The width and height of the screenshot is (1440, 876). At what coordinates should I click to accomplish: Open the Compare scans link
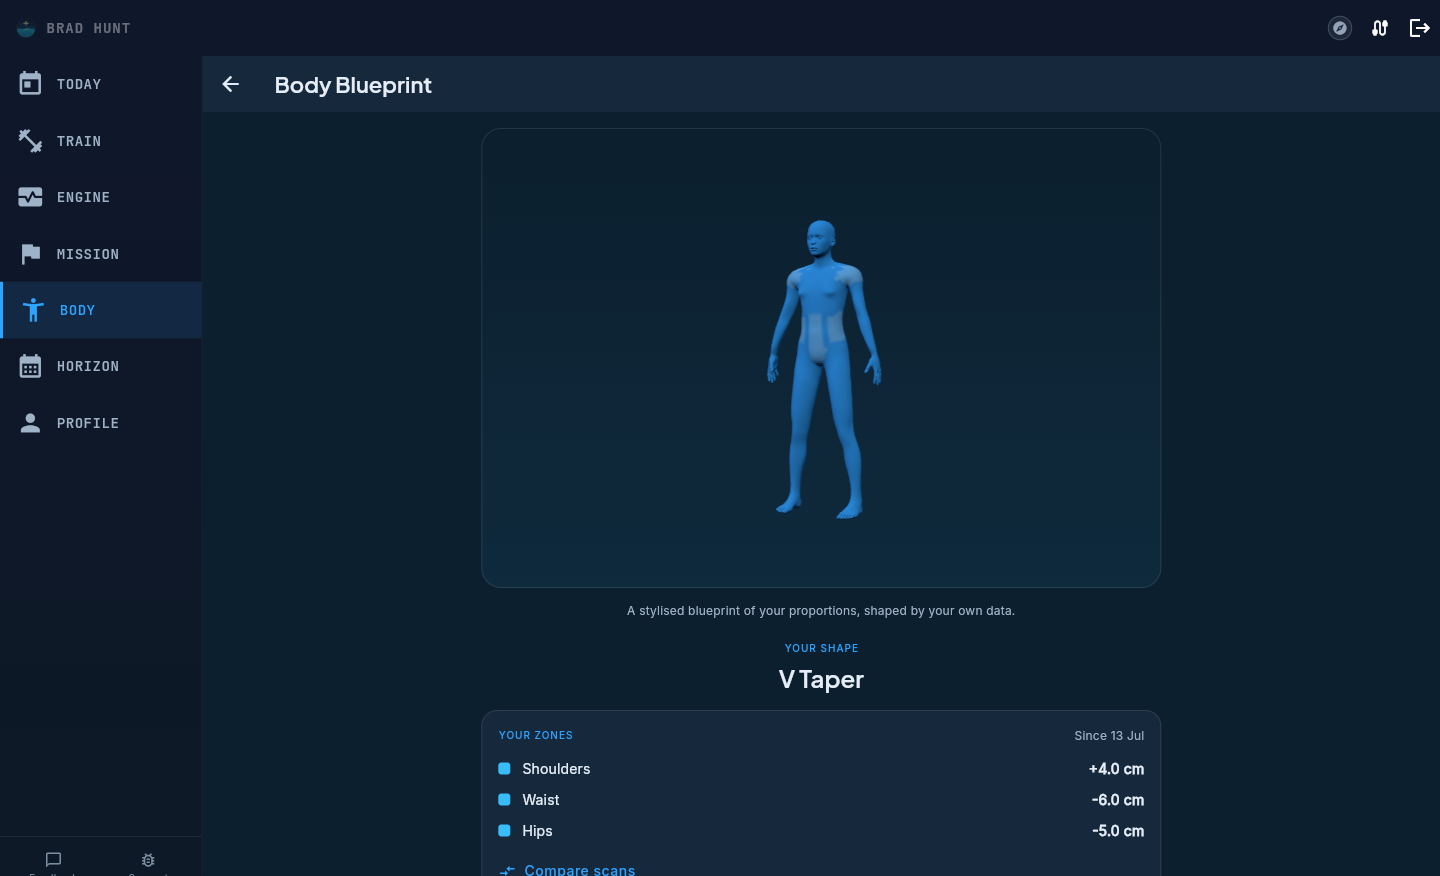coord(580,869)
